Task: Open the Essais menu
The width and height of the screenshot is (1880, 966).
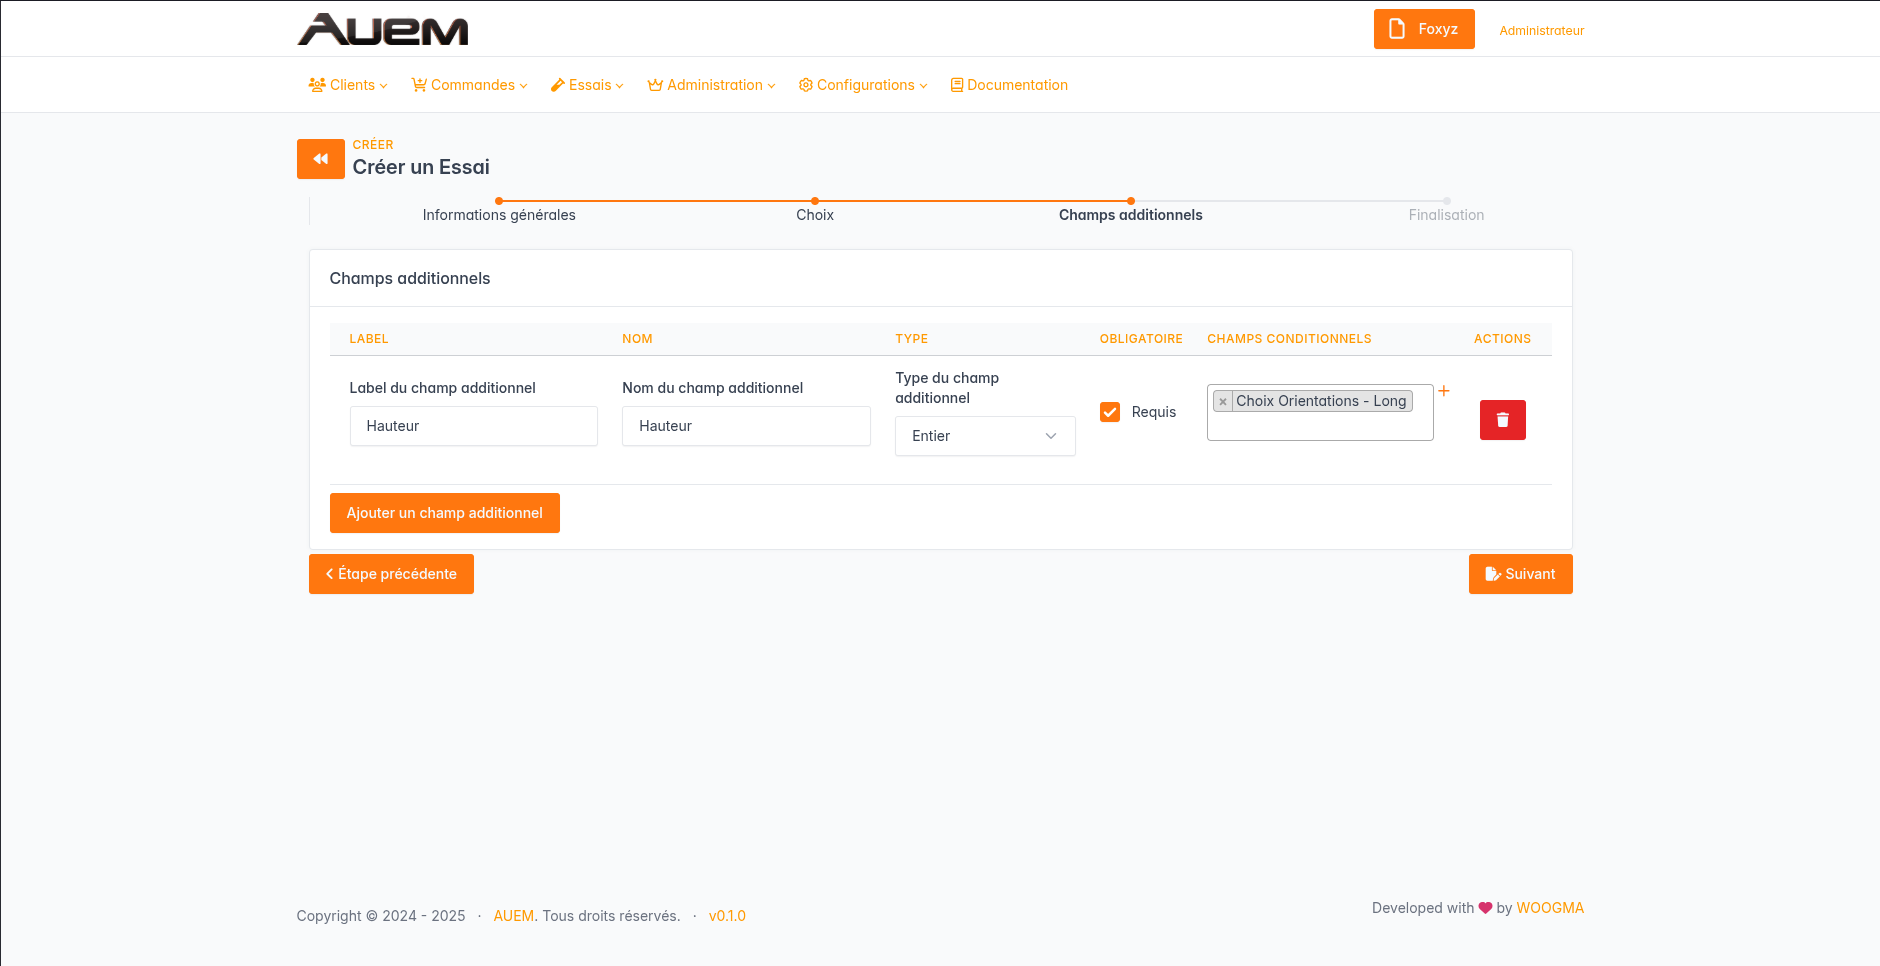Action: (x=587, y=85)
